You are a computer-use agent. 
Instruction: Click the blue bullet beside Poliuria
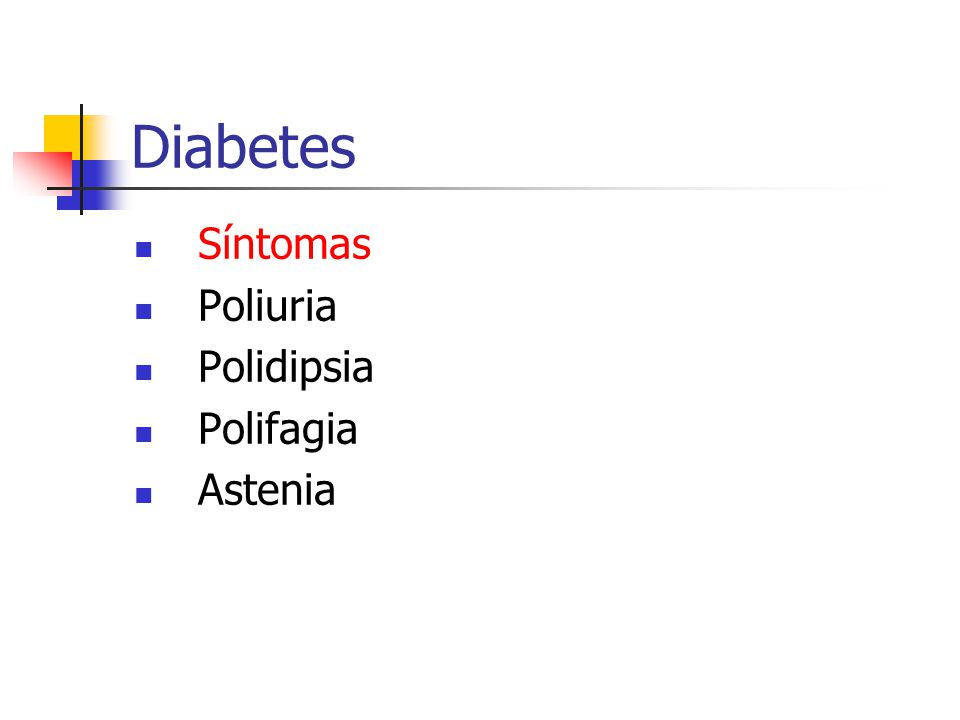tap(143, 311)
